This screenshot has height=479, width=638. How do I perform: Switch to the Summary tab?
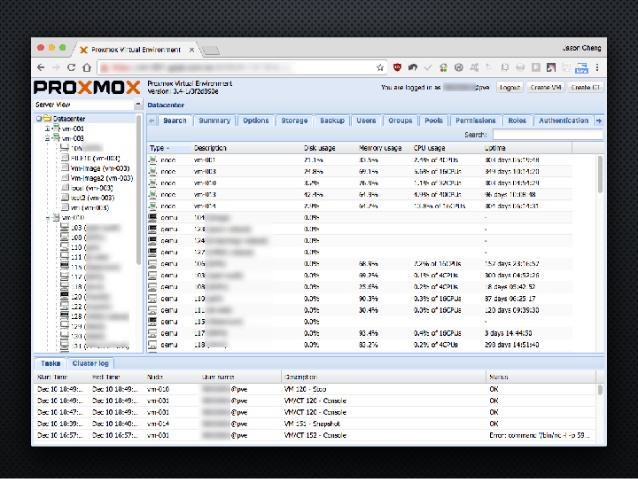pyautogui.click(x=214, y=120)
